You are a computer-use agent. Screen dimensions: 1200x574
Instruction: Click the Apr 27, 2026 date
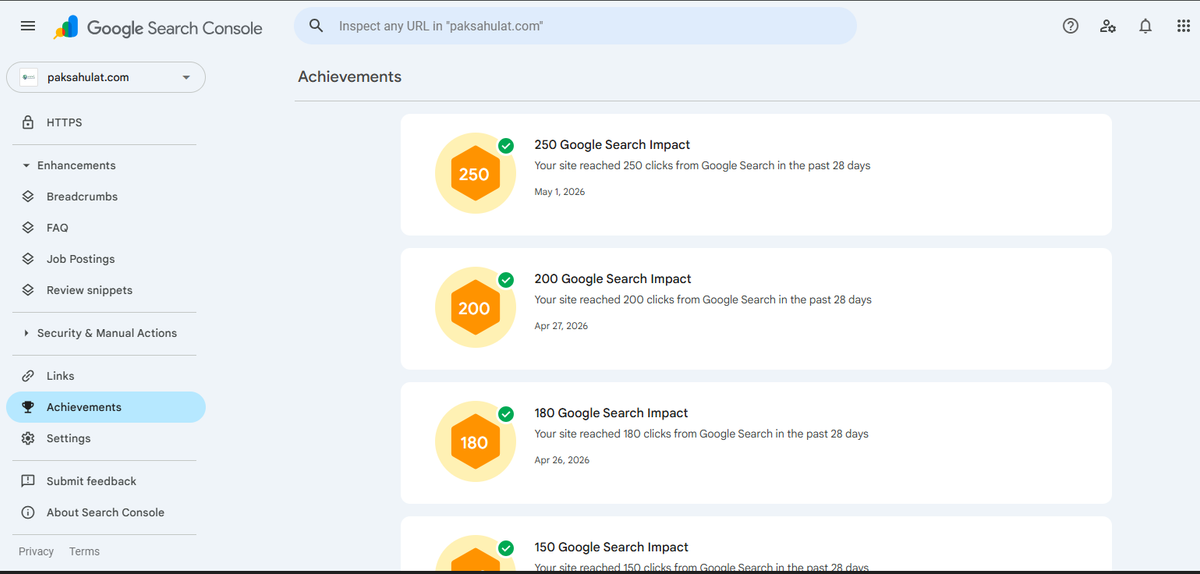[x=561, y=326]
